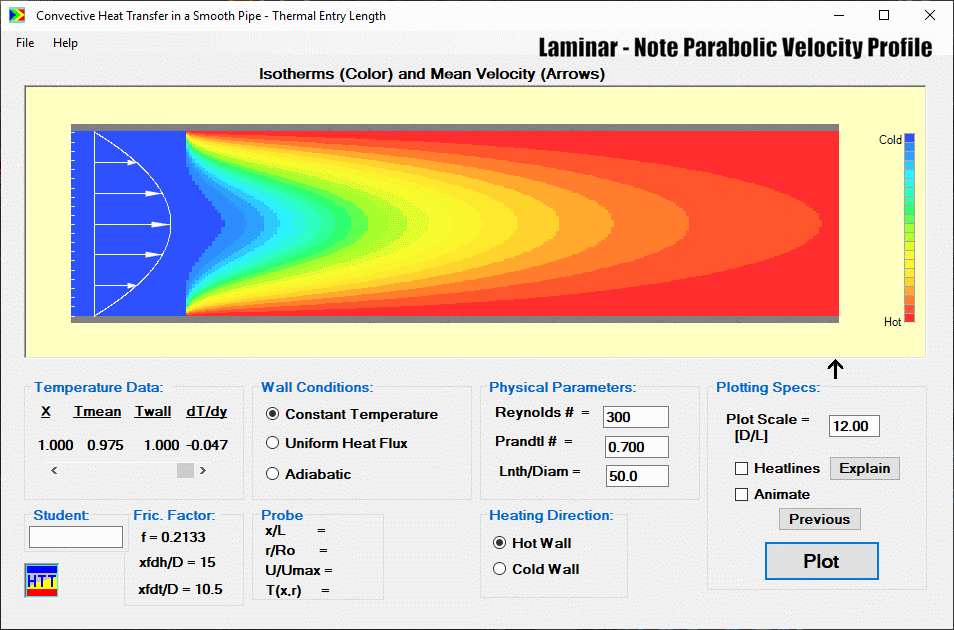Click the Cold end of the color legend

click(x=908, y=140)
